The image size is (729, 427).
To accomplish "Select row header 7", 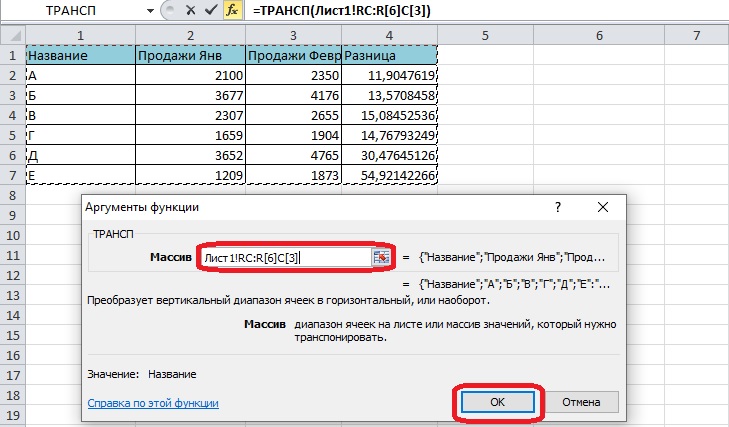I will (13, 175).
